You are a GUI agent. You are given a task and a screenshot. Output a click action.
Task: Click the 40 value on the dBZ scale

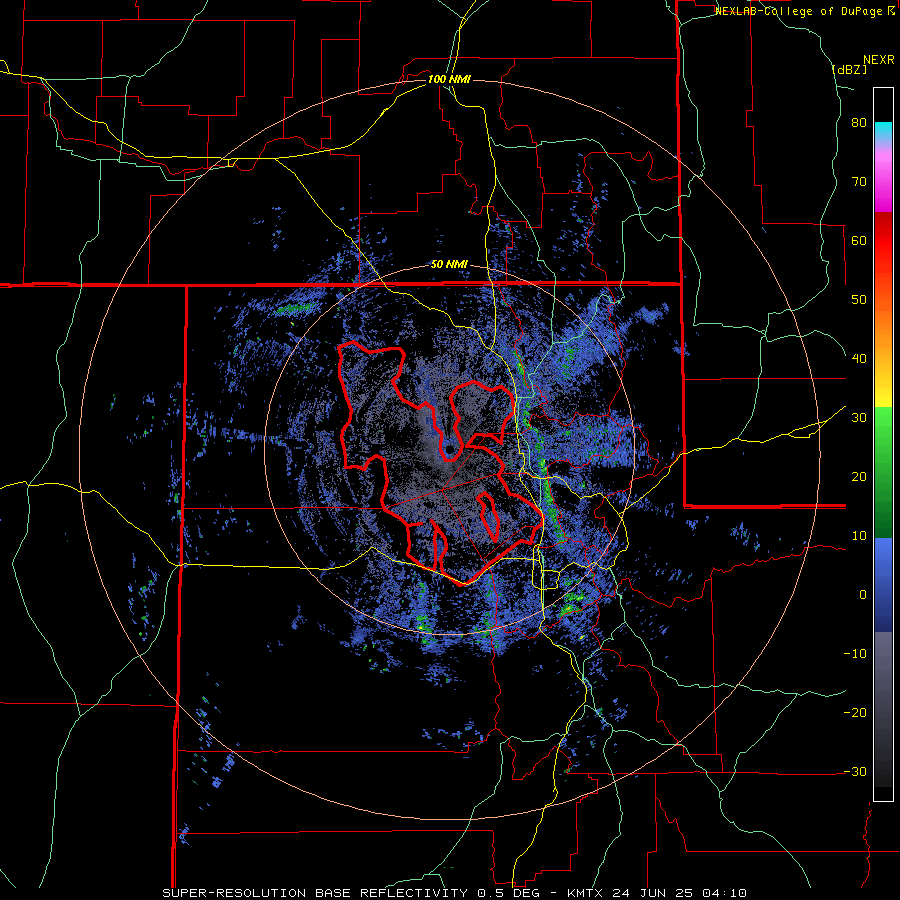[x=859, y=359]
